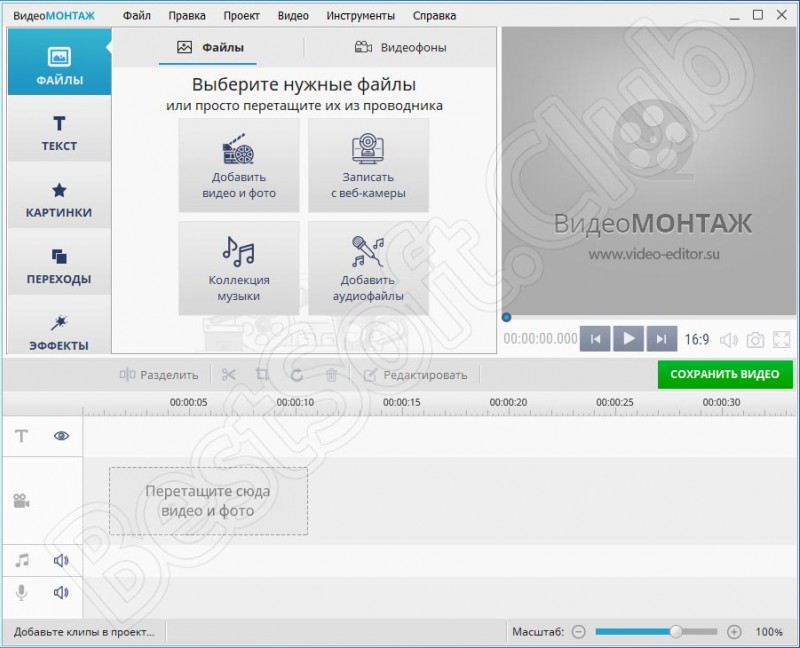Click the video track camera icon
Image resolution: width=800 pixels, height=648 pixels.
pyautogui.click(x=21, y=501)
